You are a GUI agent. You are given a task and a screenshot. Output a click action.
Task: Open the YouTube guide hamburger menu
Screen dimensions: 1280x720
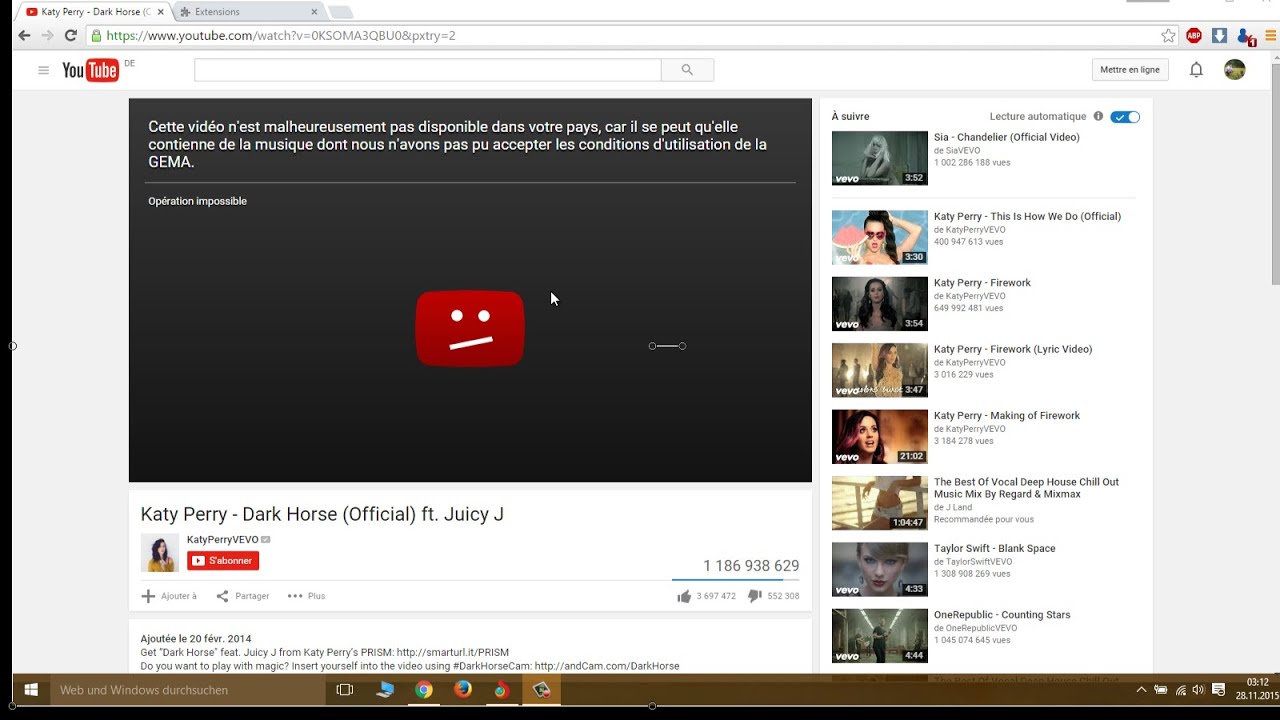43,70
